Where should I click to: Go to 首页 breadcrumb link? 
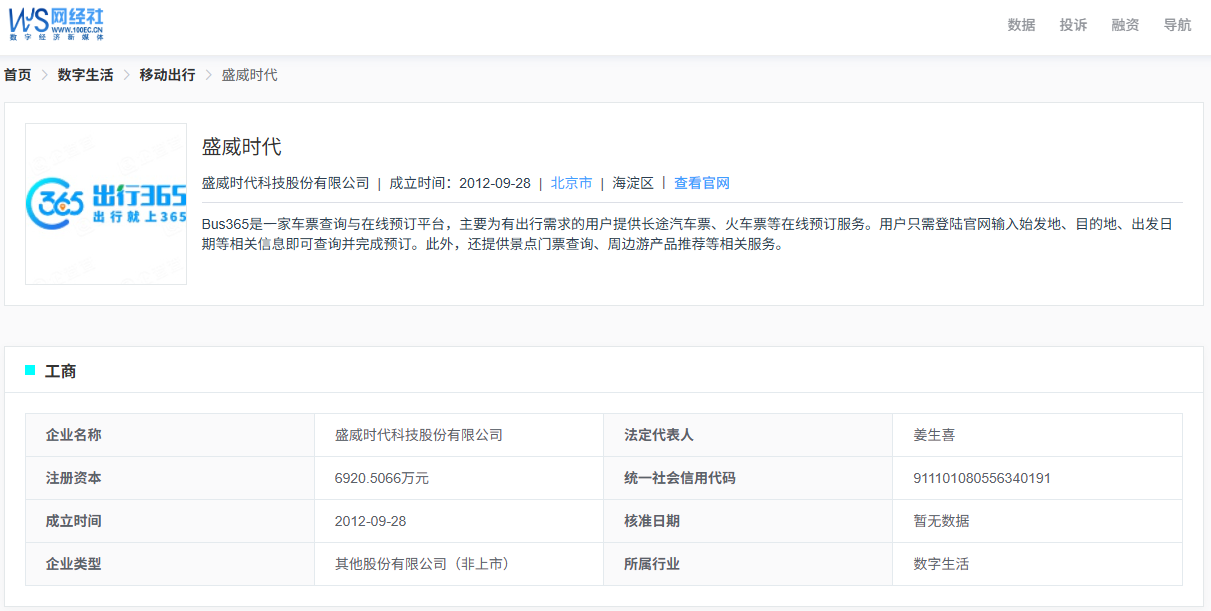point(18,75)
